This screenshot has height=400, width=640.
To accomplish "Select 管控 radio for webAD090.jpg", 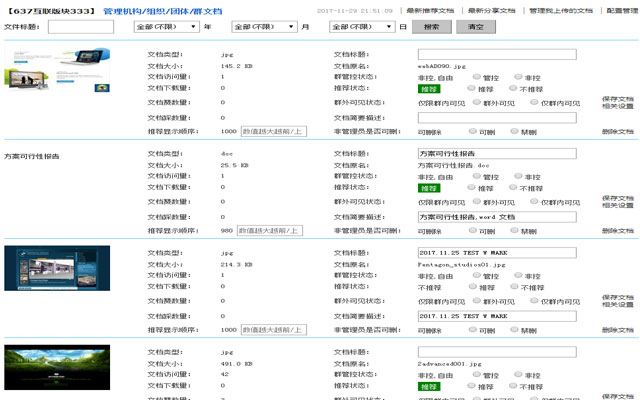I will (x=474, y=77).
